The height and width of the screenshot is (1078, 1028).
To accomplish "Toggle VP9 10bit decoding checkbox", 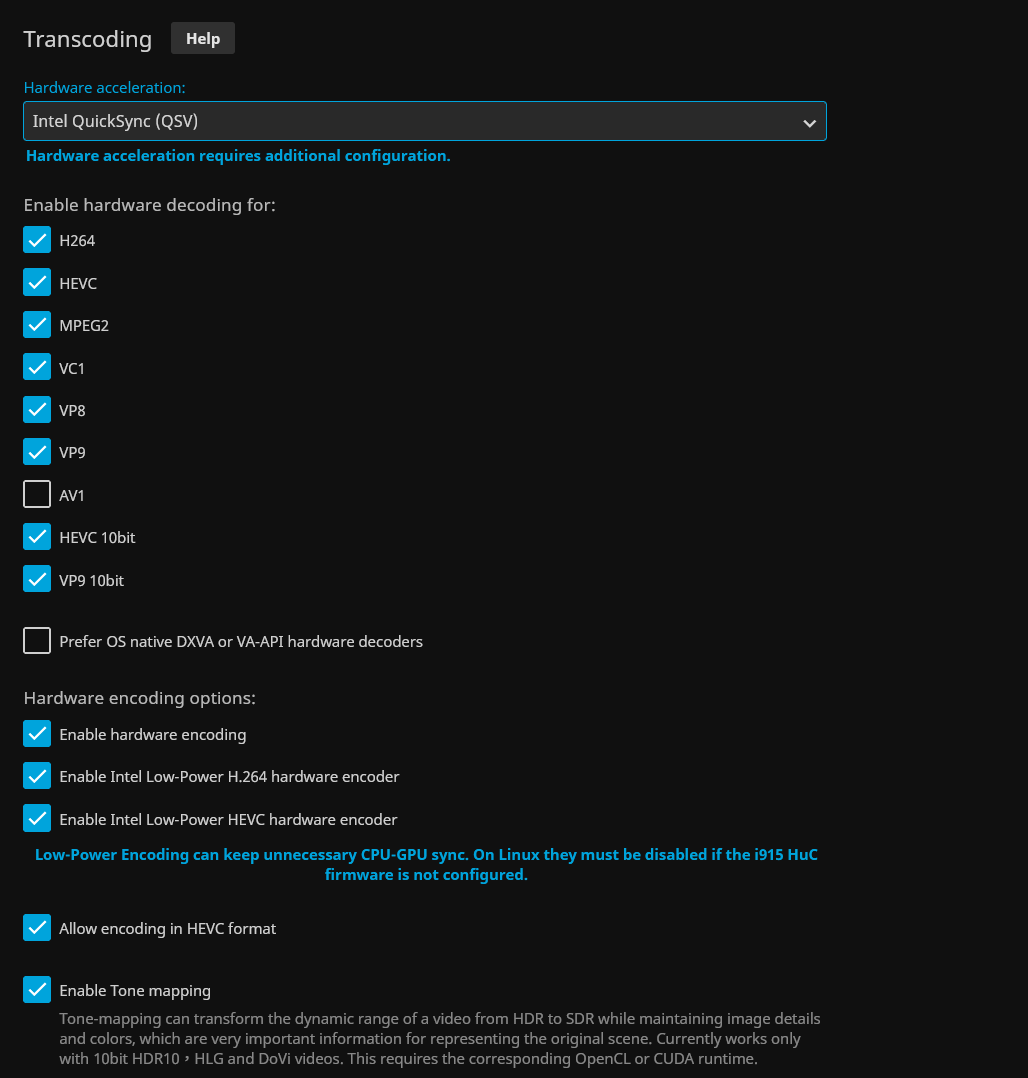I will (x=37, y=580).
